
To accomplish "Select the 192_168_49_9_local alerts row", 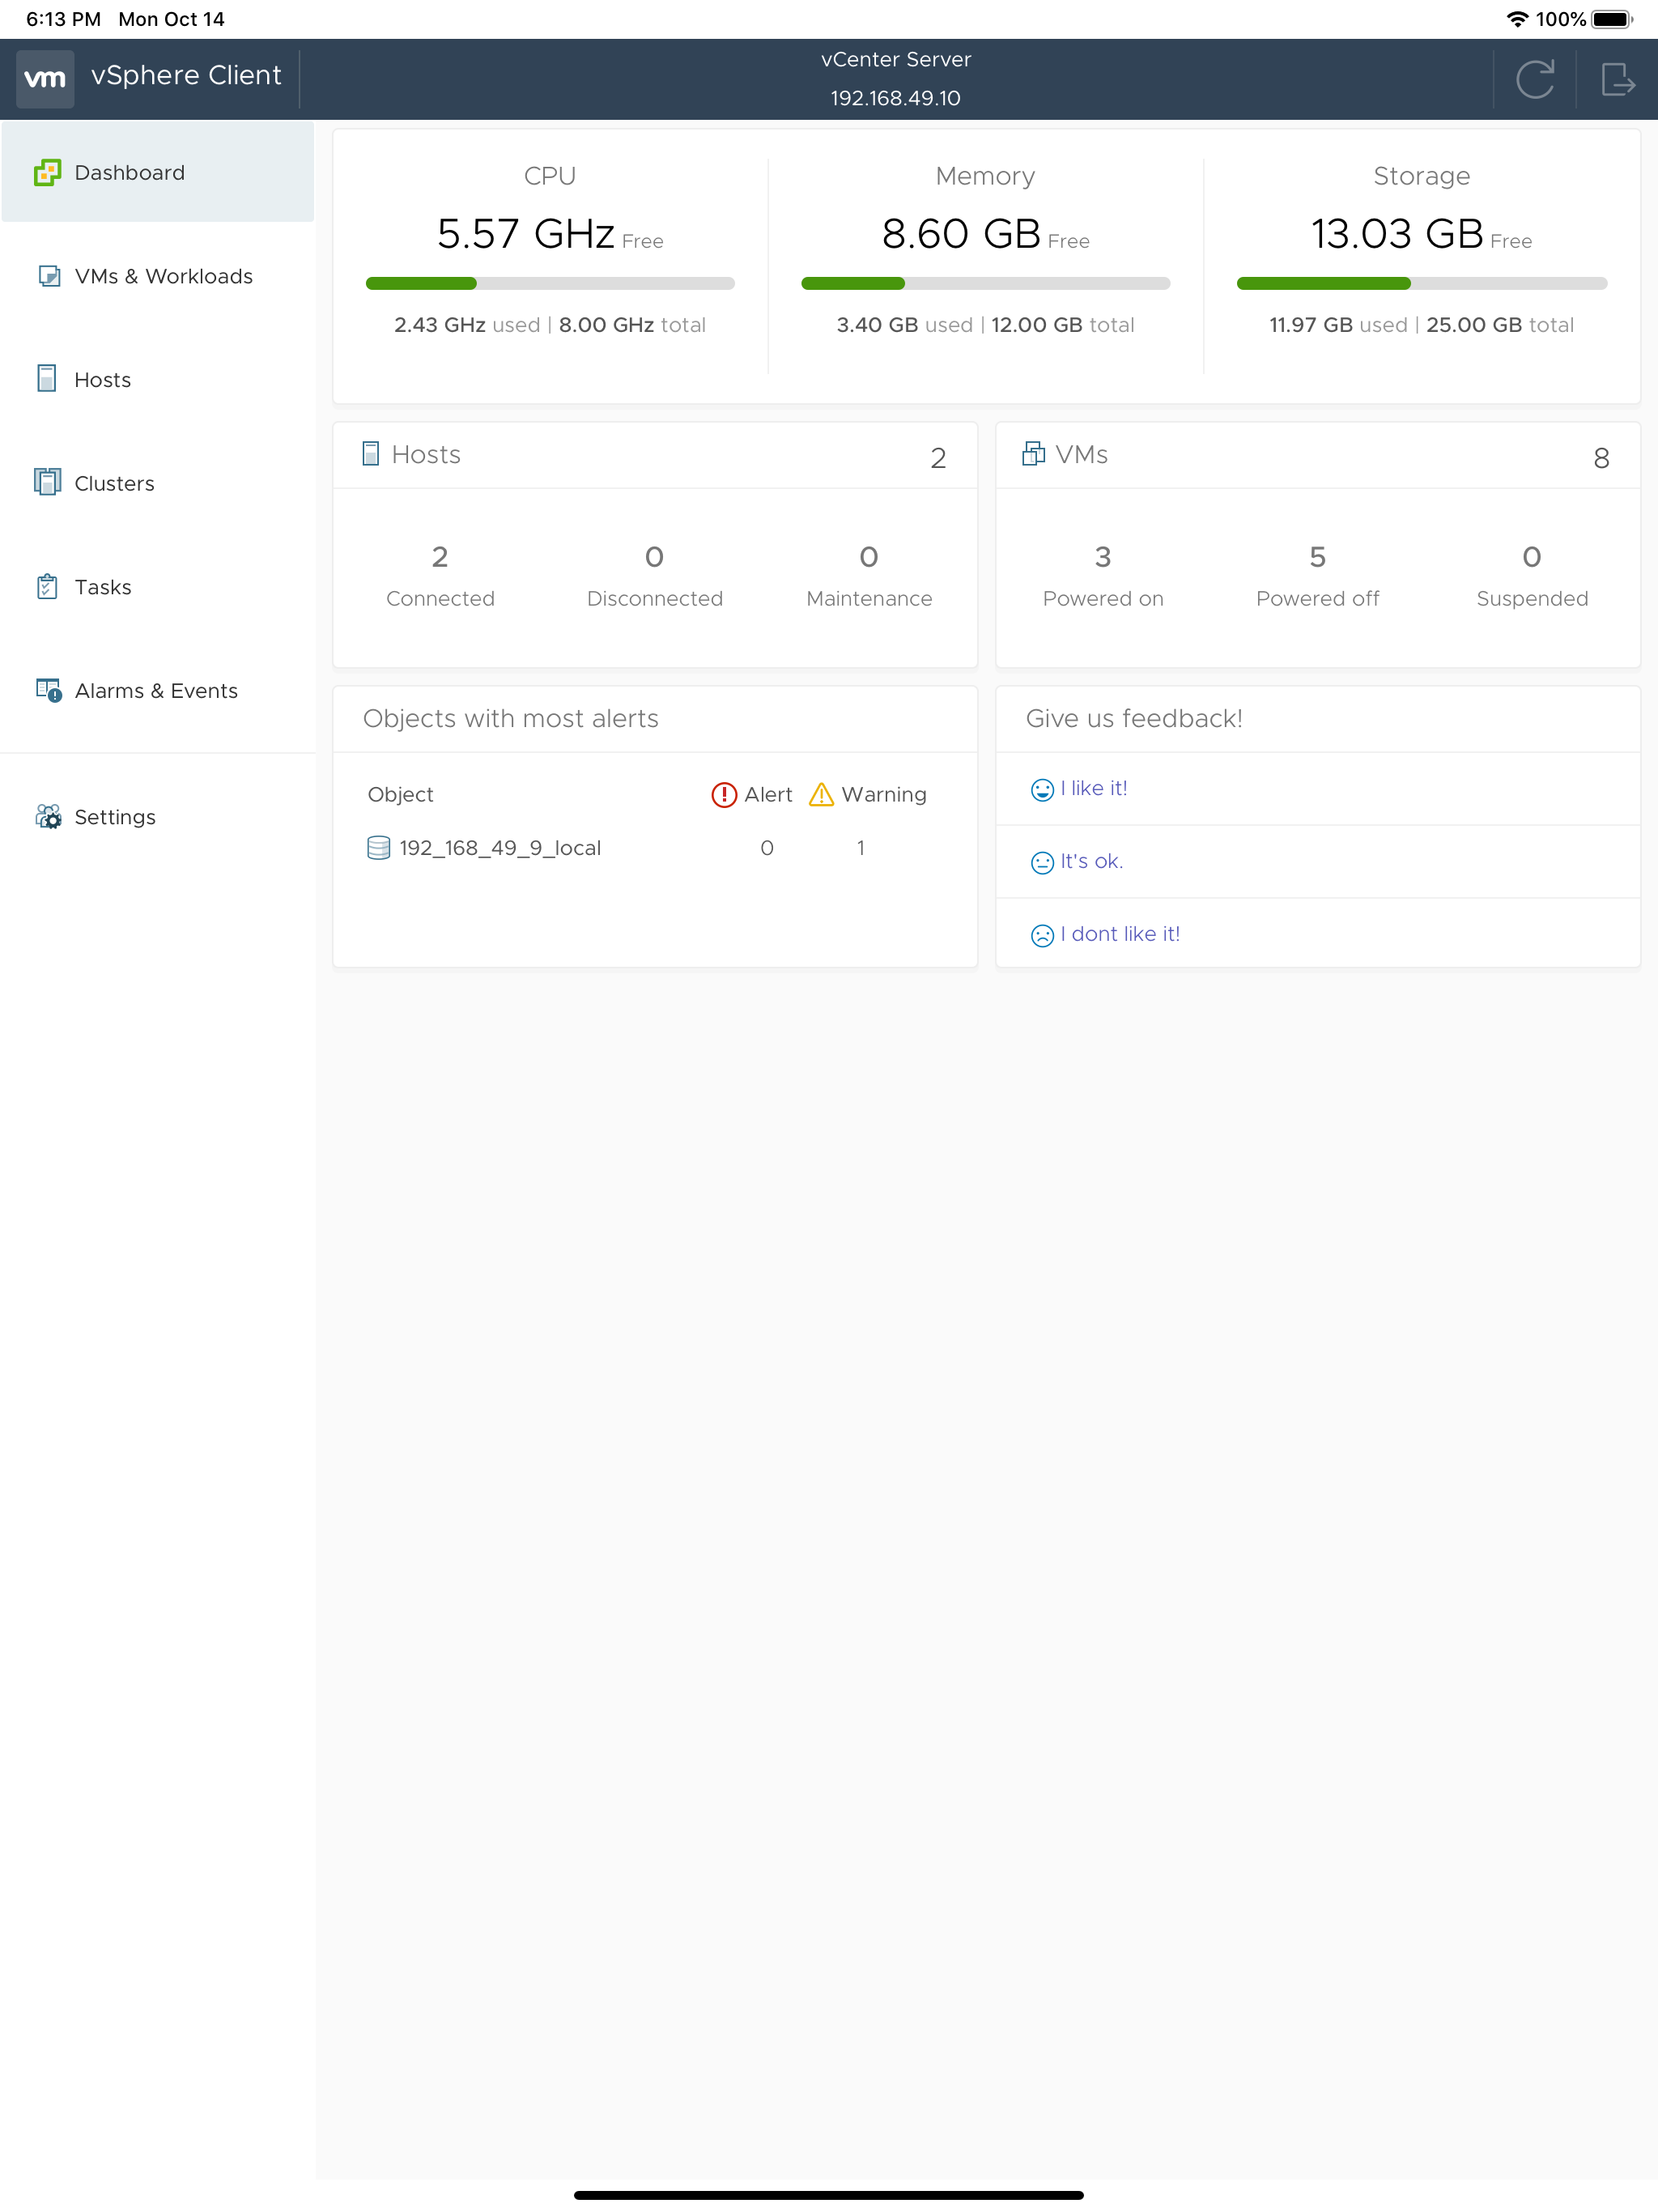I will (655, 848).
